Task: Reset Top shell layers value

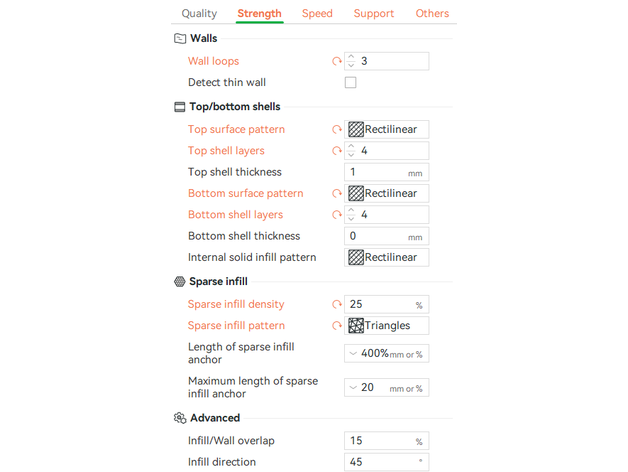Action: [337, 152]
